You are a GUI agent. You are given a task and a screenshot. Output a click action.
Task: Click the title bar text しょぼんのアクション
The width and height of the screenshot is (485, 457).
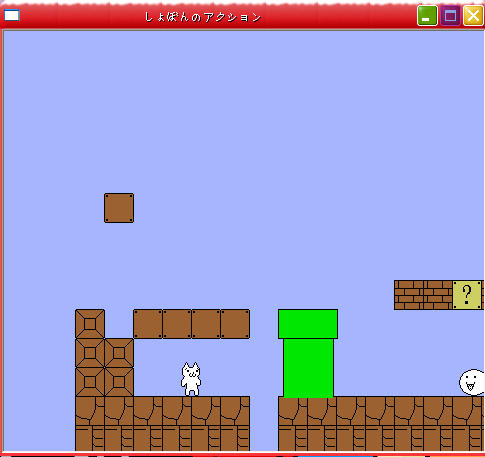point(203,17)
